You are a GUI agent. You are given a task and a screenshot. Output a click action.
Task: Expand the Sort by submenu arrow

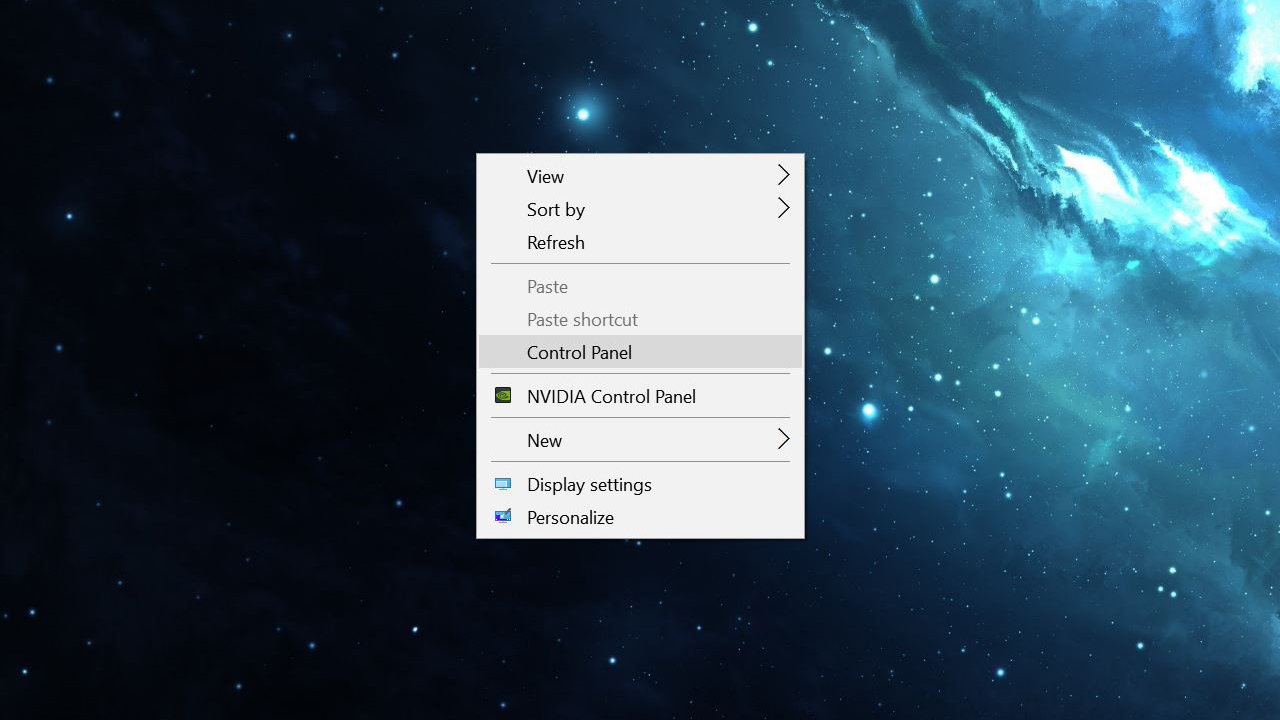[x=783, y=209]
